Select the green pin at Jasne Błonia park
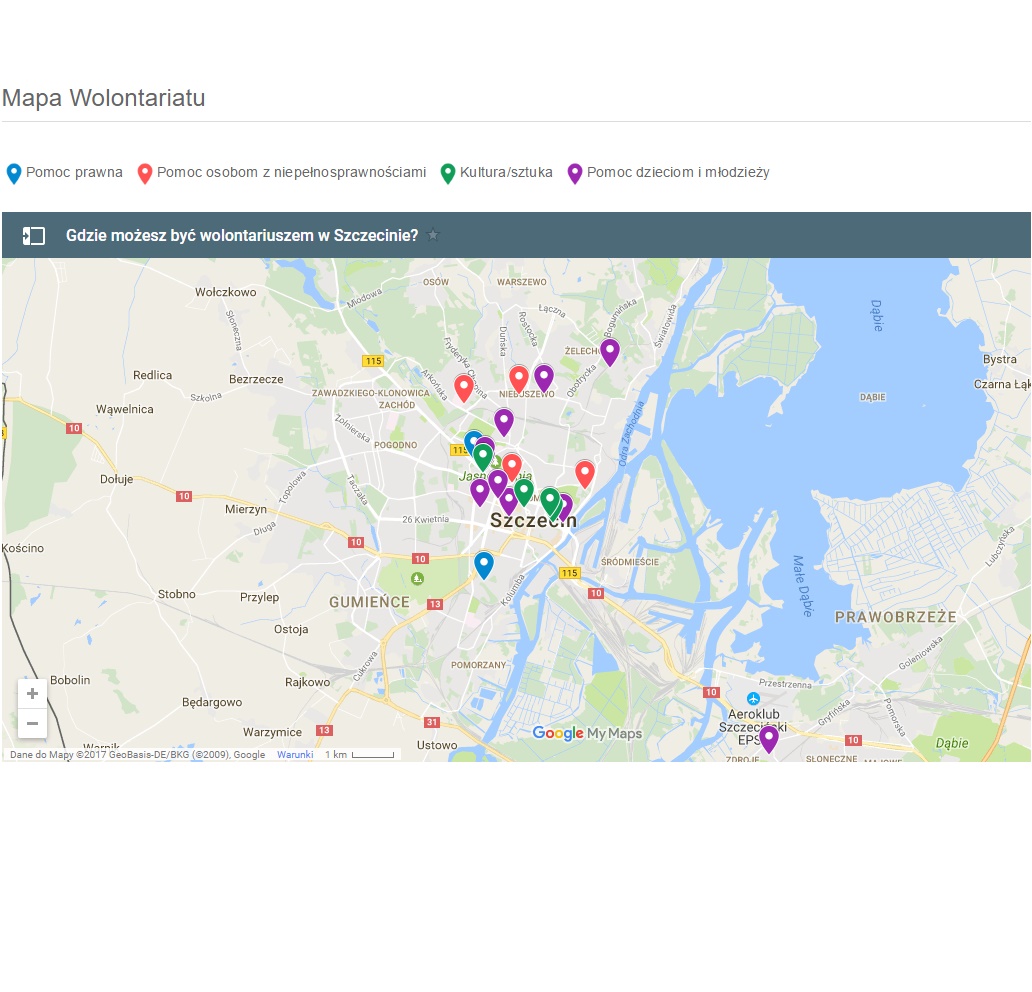 click(x=483, y=457)
